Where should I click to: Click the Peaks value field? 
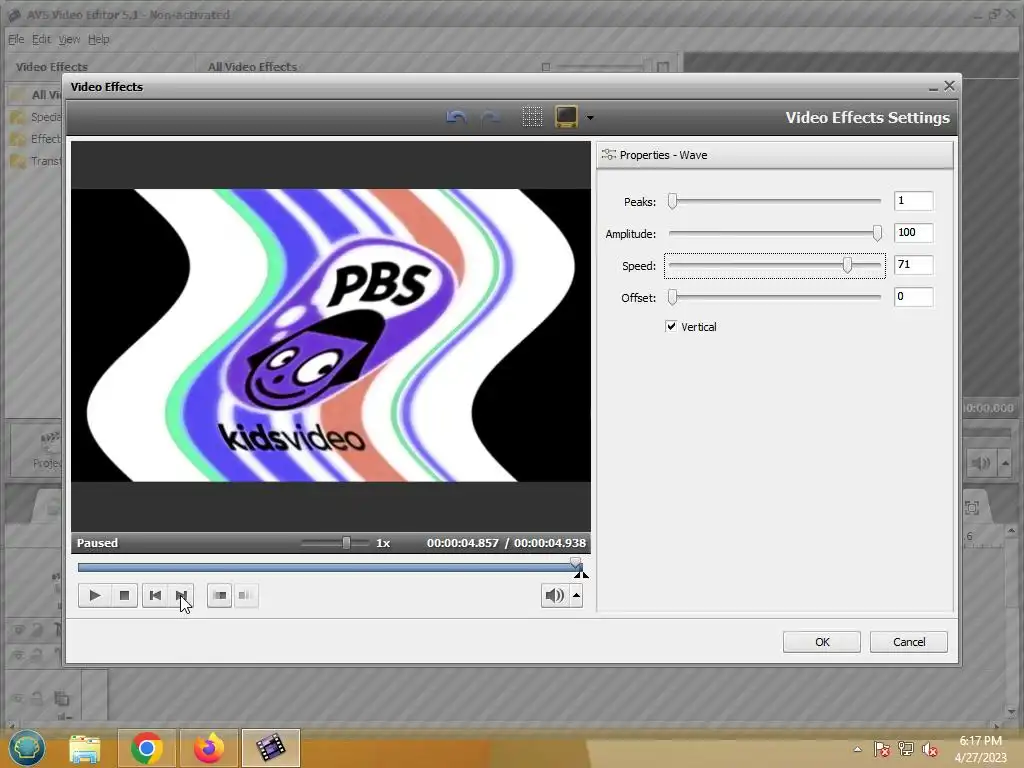click(x=913, y=200)
